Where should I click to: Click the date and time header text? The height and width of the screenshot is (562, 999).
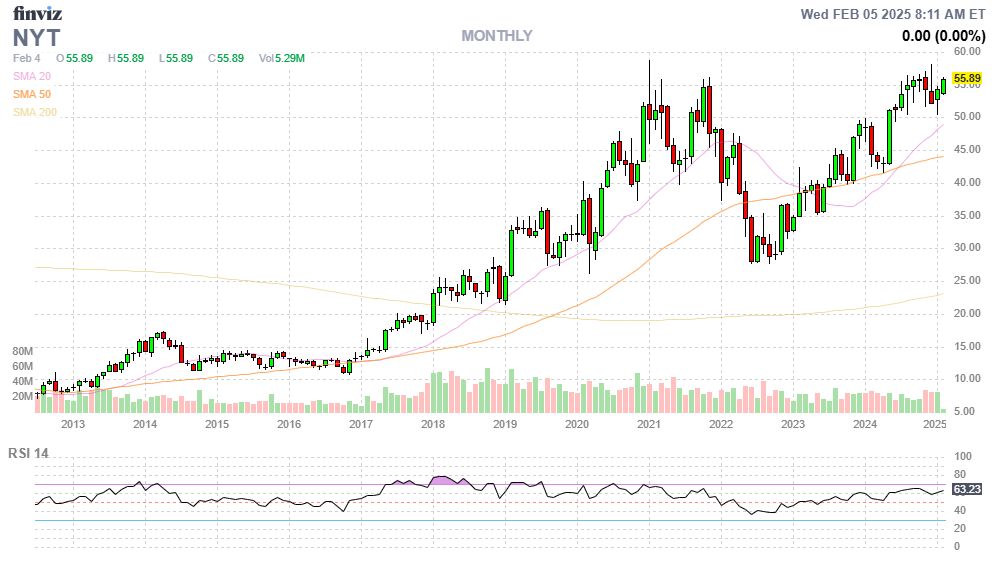point(894,14)
